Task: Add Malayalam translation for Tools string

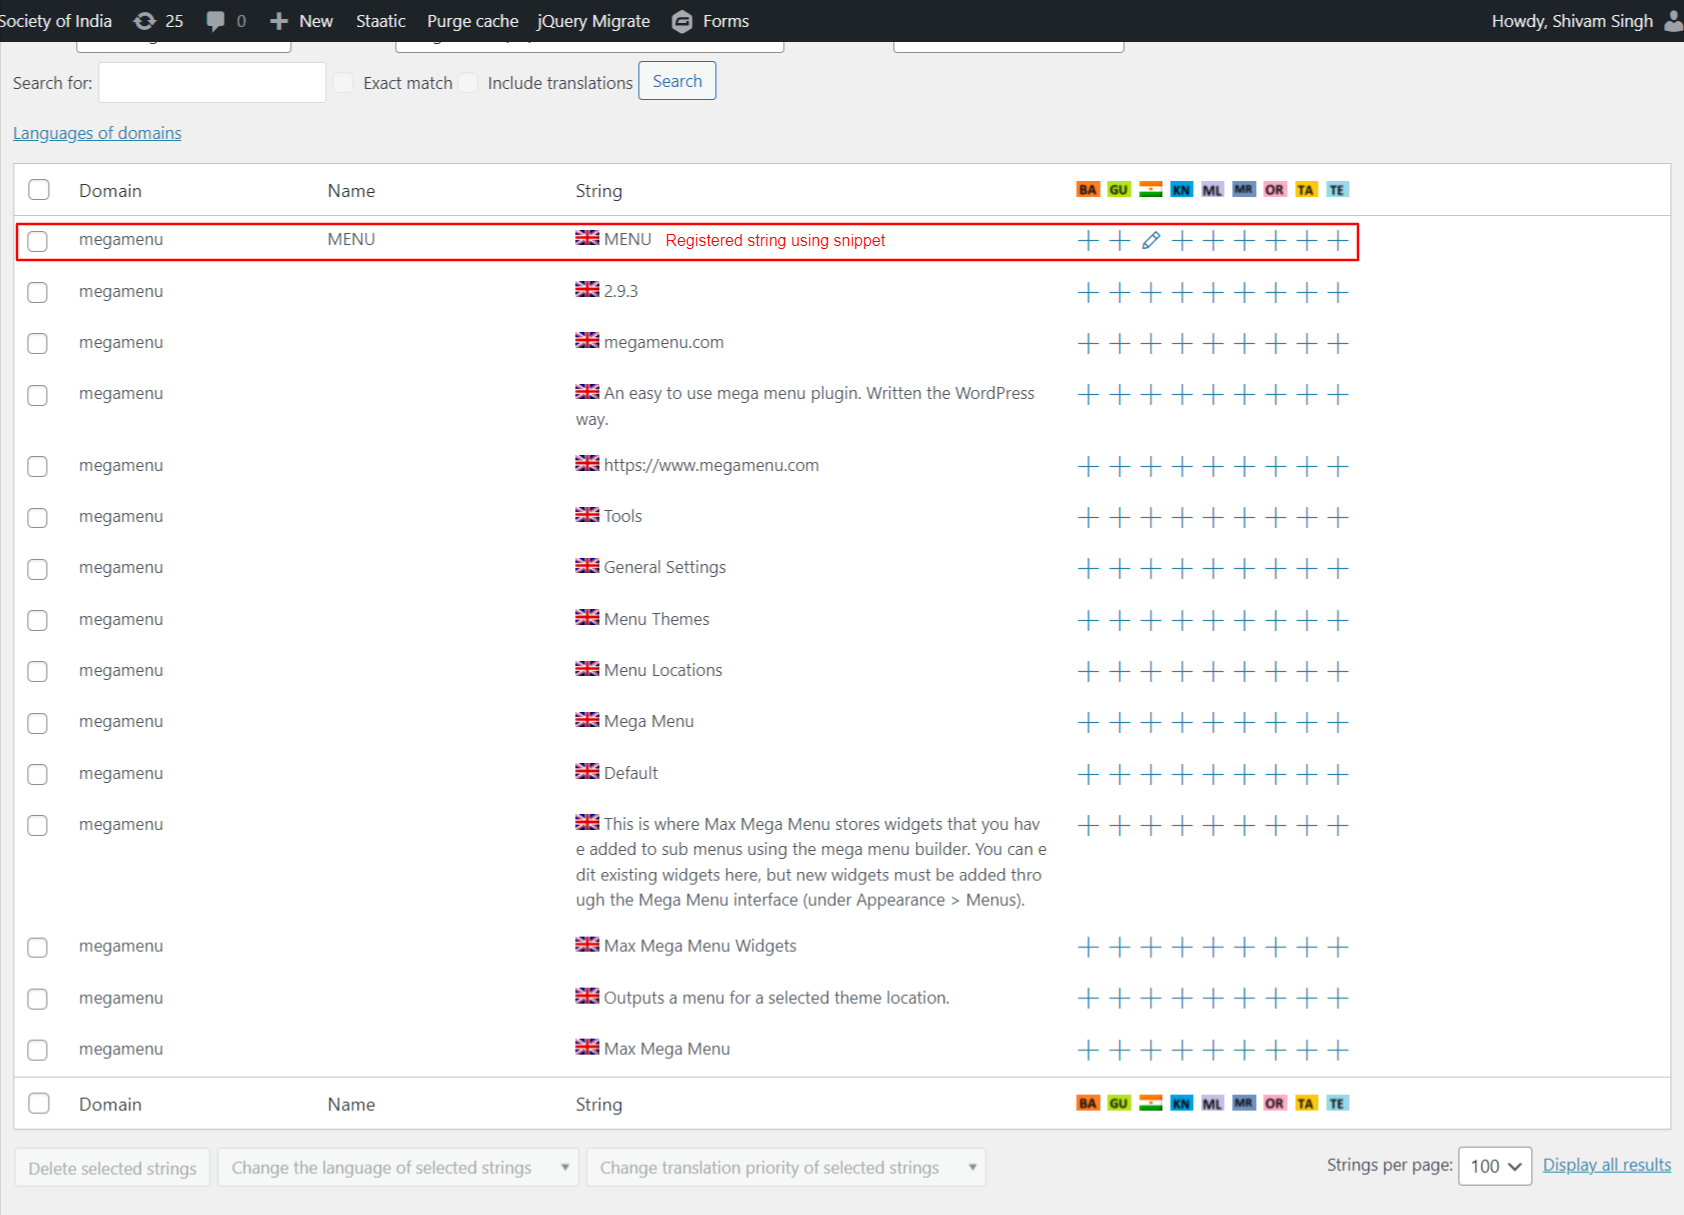Action: [x=1213, y=517]
